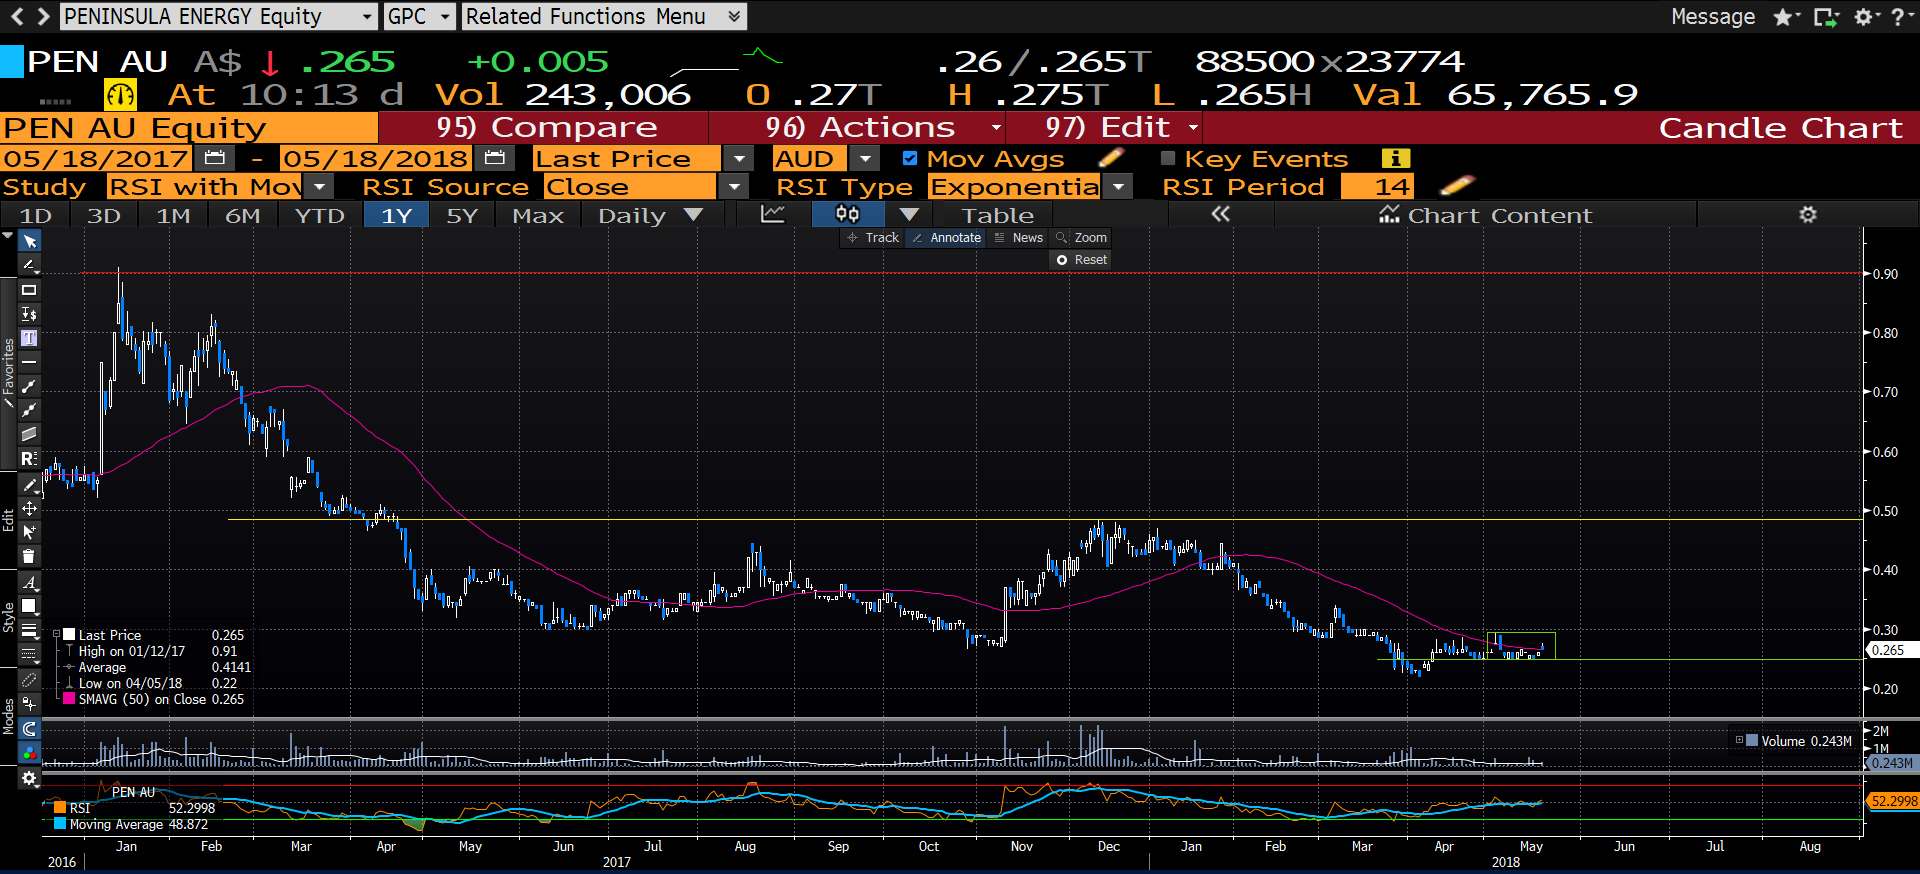
Task: Select the text annotation T tool
Action: (29, 338)
